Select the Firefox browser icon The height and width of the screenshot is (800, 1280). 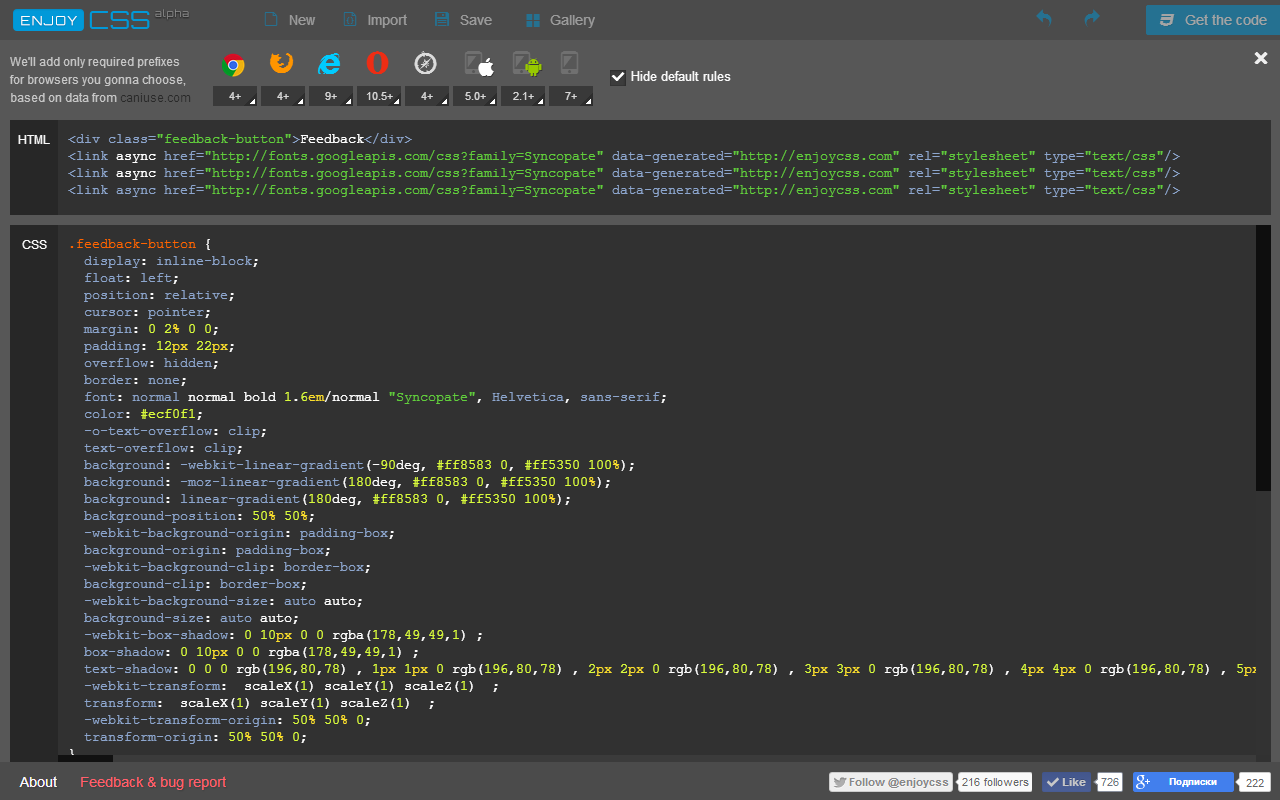click(282, 64)
